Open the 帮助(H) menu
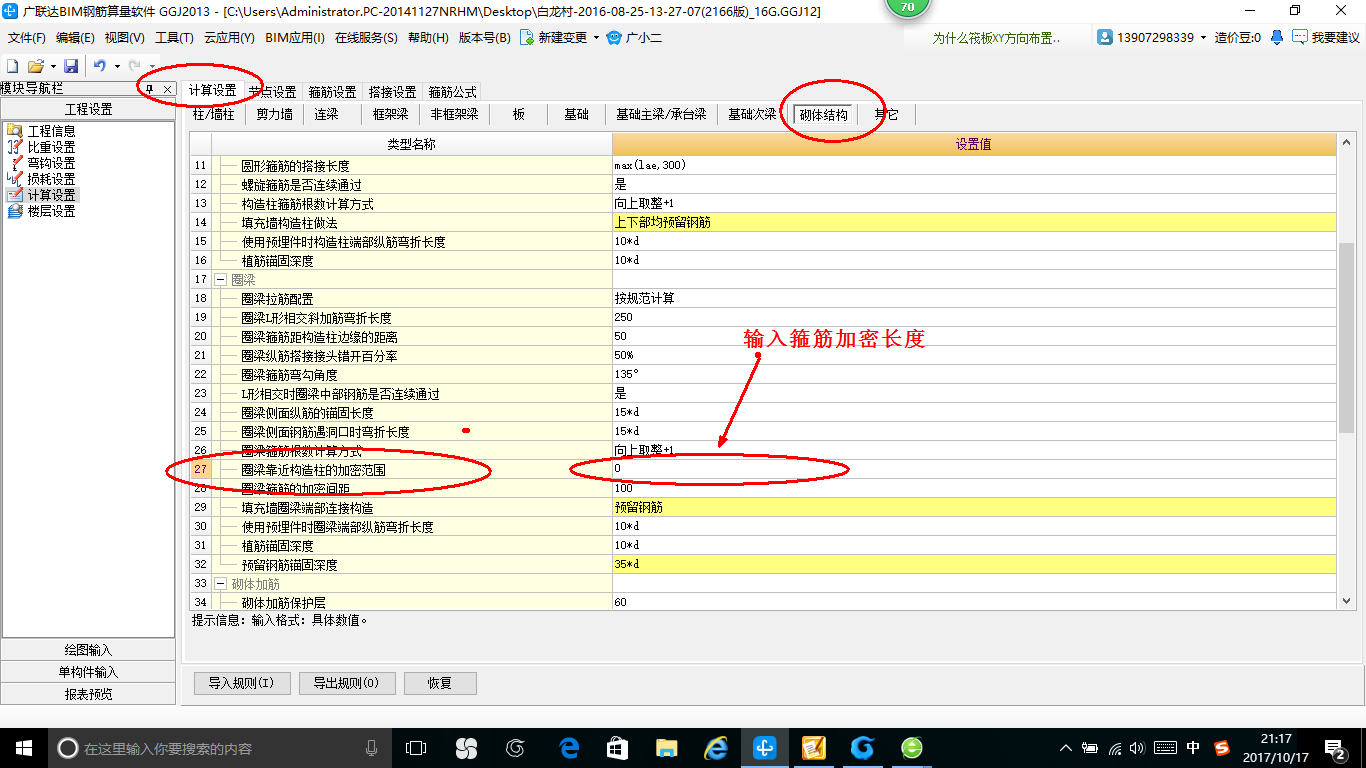This screenshot has height=768, width=1366. (x=428, y=38)
